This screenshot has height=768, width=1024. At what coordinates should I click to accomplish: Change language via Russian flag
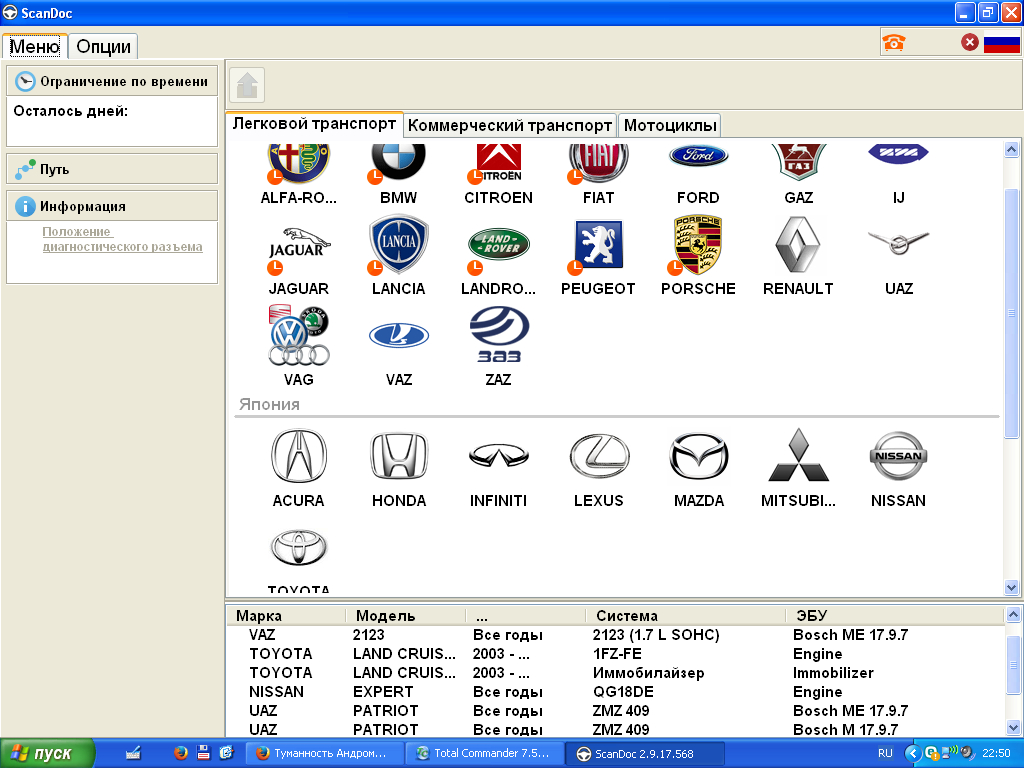1002,43
